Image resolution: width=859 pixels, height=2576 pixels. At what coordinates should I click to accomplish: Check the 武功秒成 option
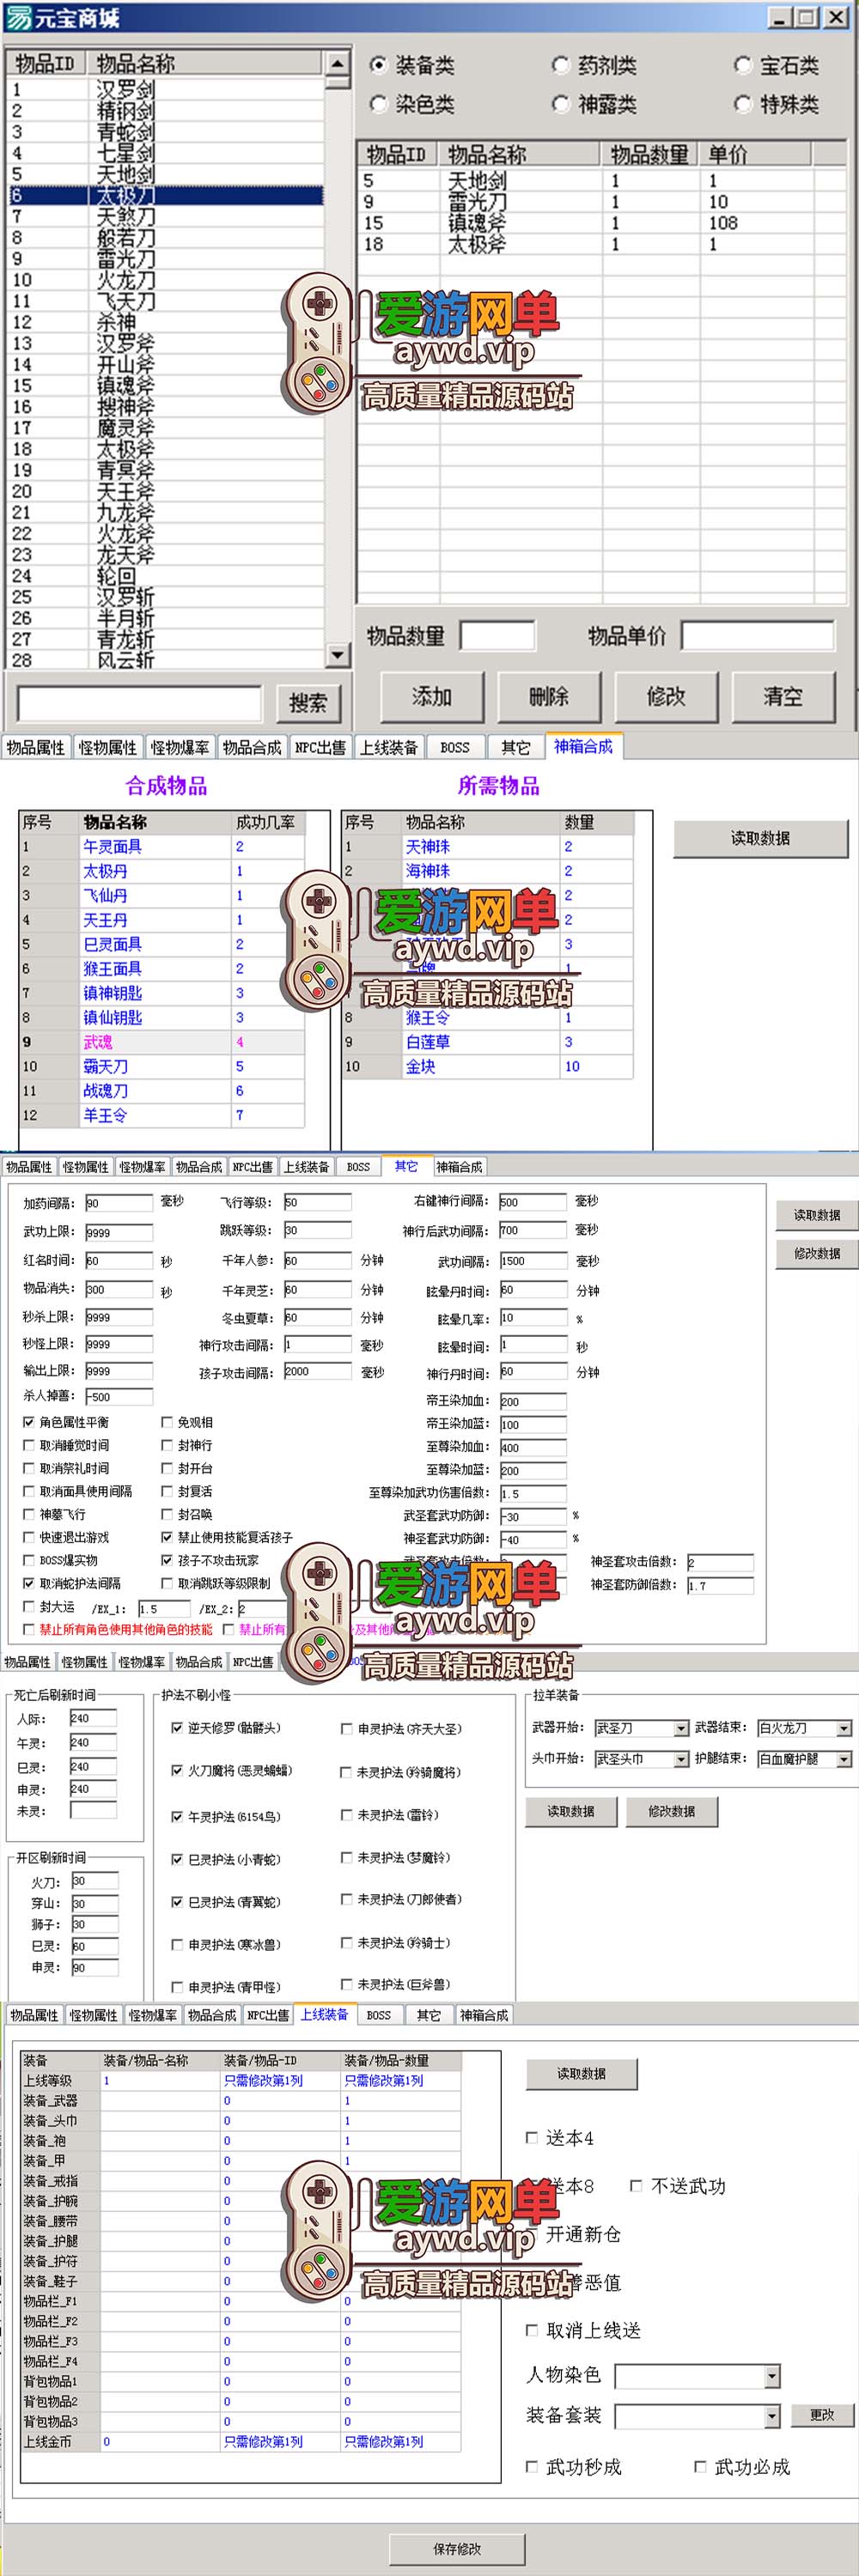point(532,2467)
